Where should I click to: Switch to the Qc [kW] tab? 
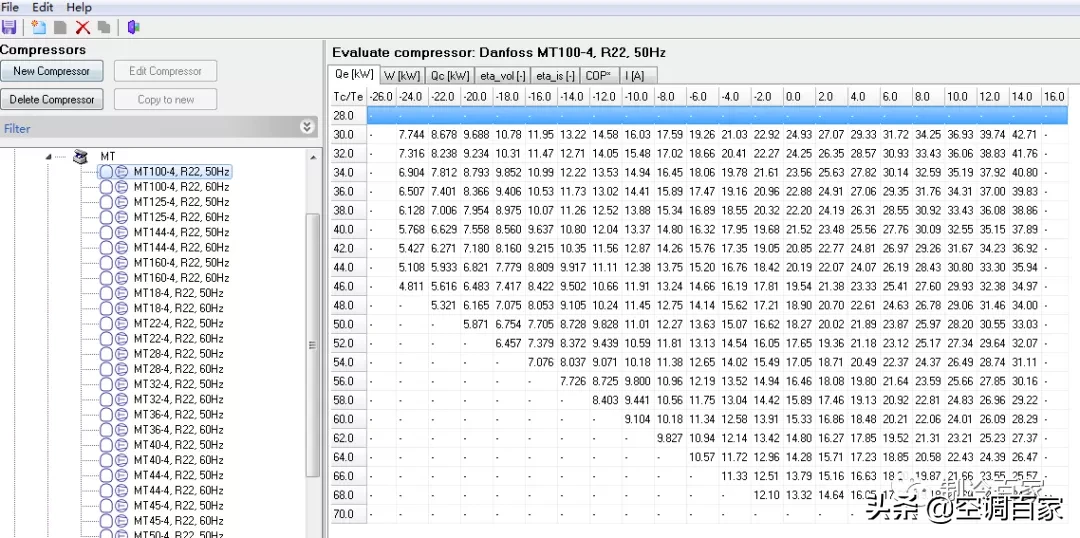(450, 76)
